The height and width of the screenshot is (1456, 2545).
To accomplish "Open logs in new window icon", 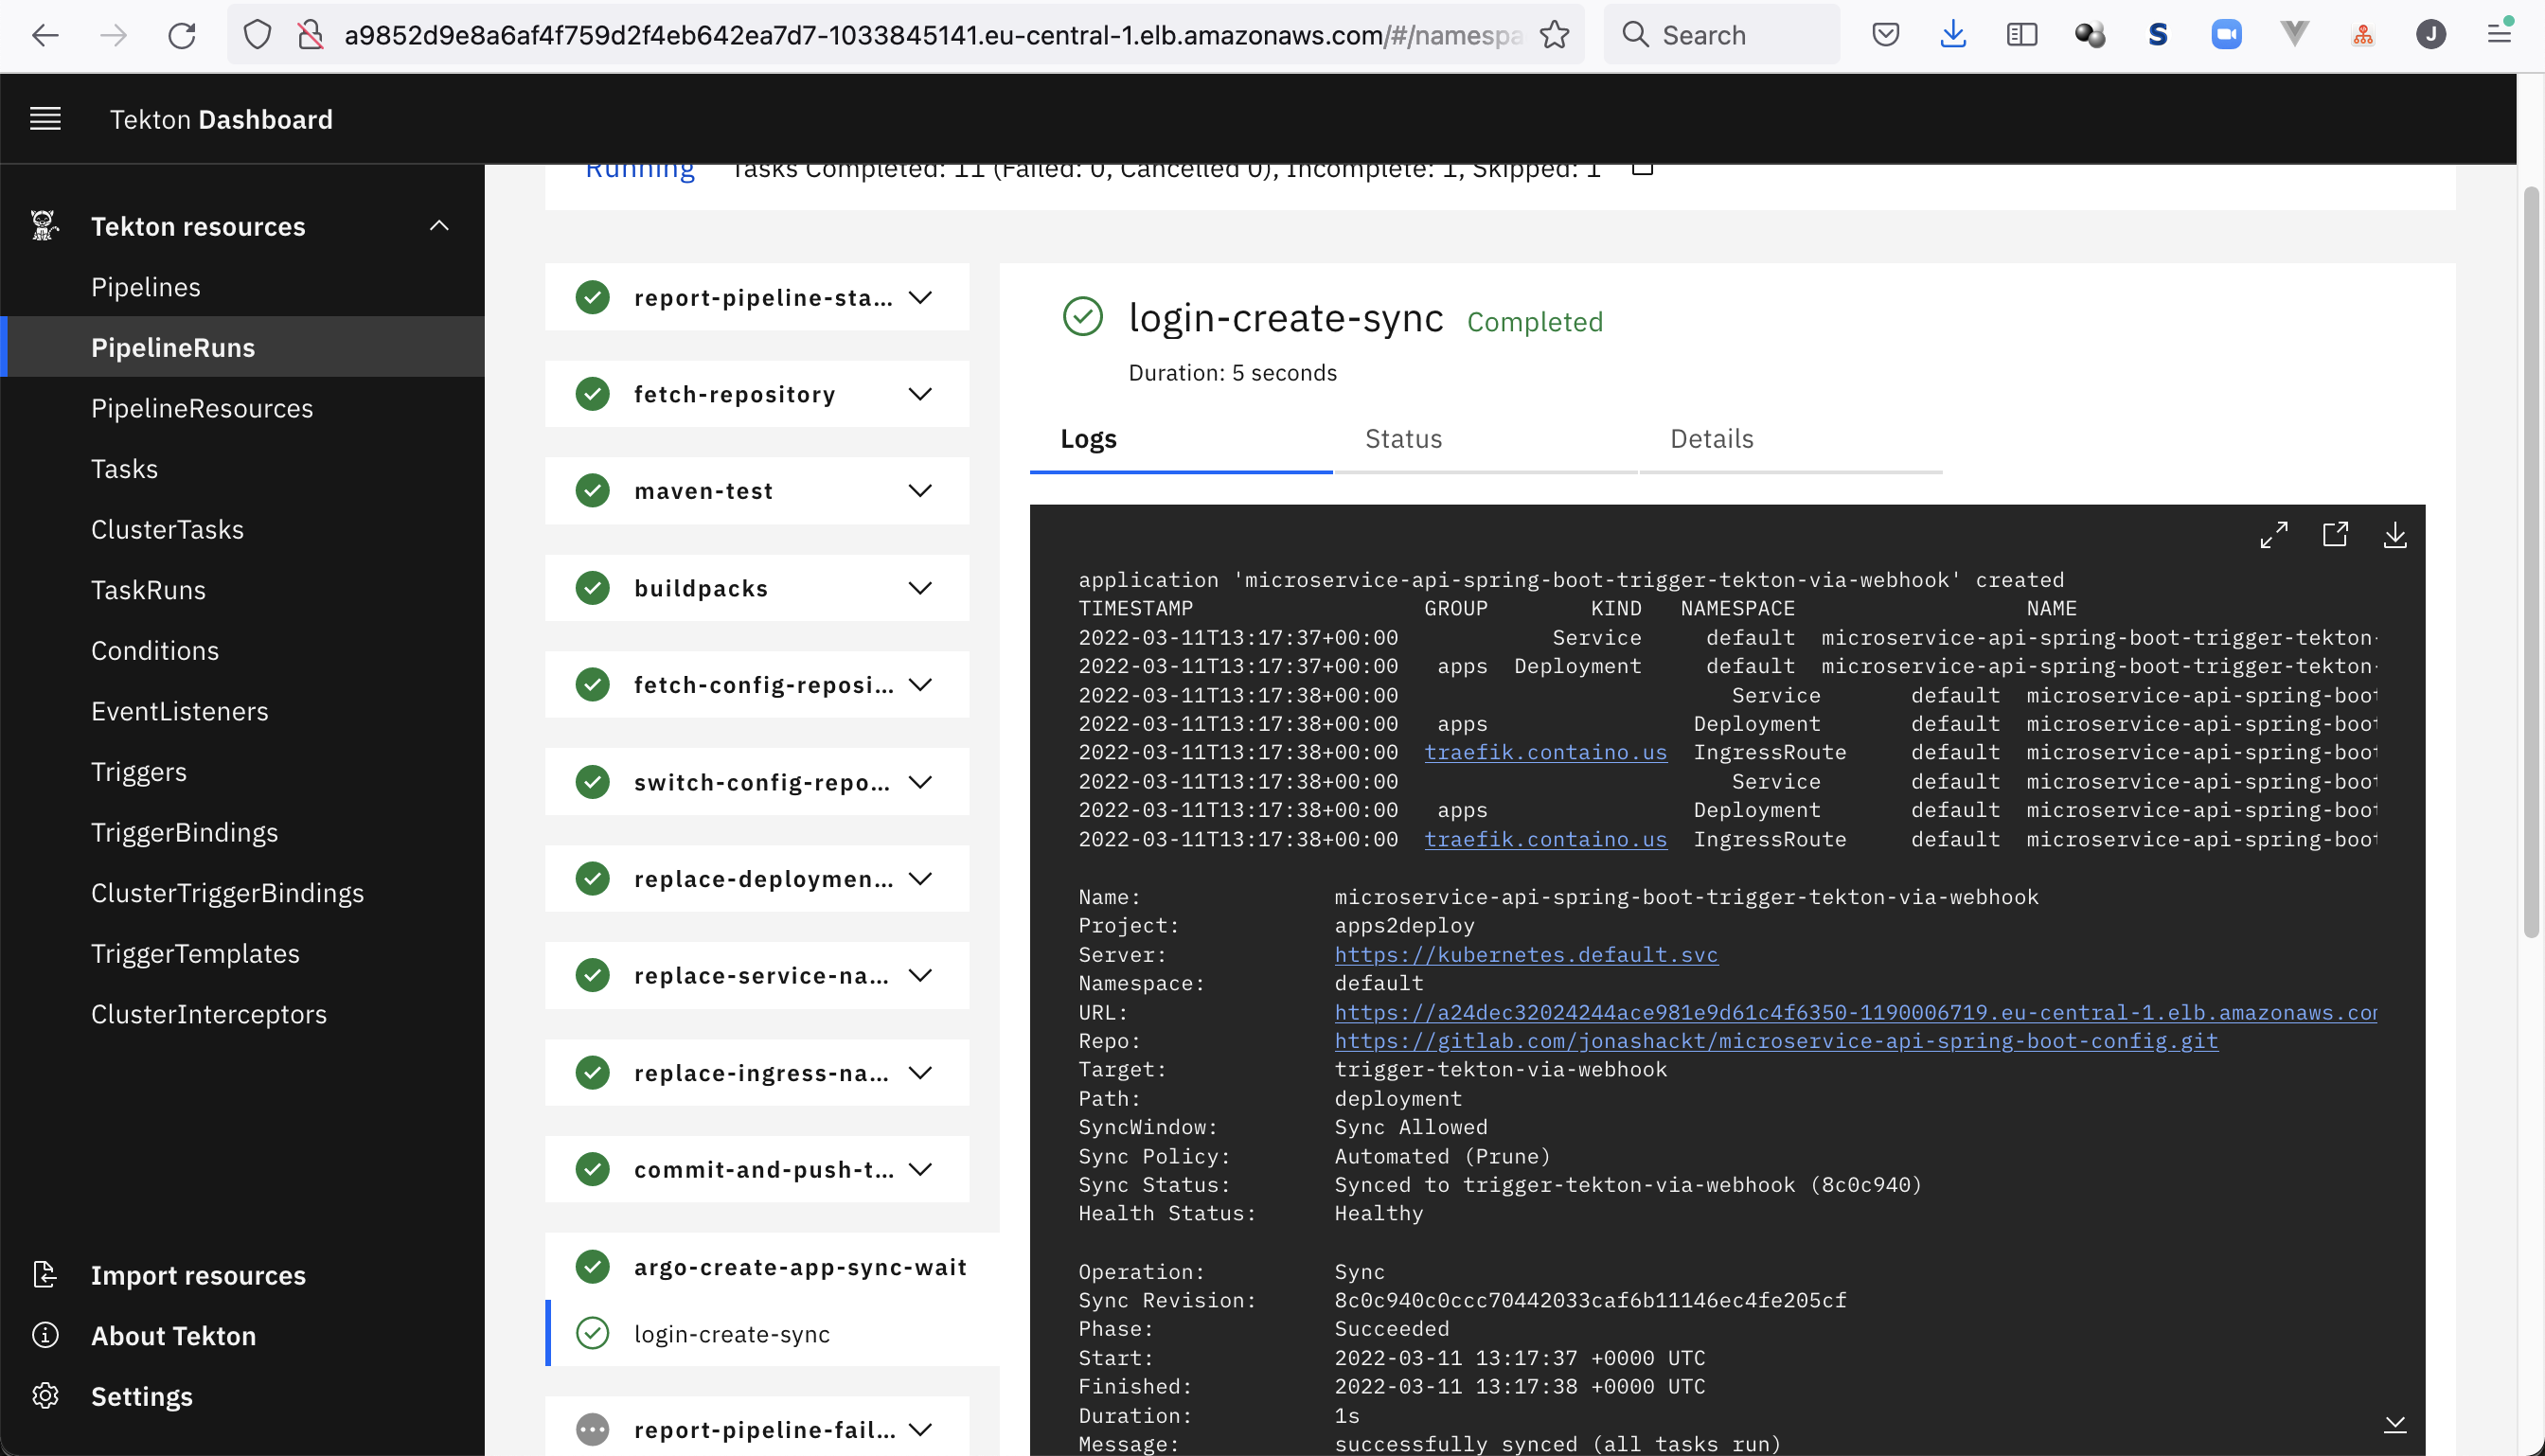I will (x=2334, y=535).
